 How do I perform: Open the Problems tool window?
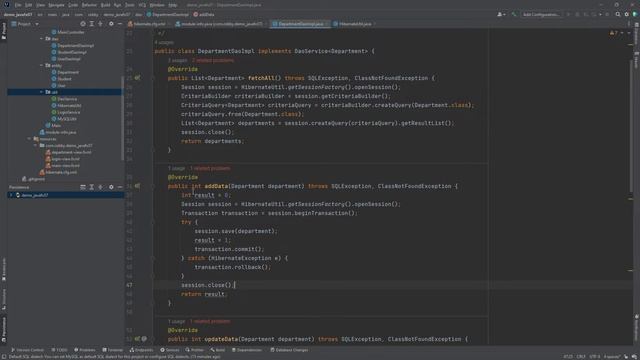(x=84, y=350)
